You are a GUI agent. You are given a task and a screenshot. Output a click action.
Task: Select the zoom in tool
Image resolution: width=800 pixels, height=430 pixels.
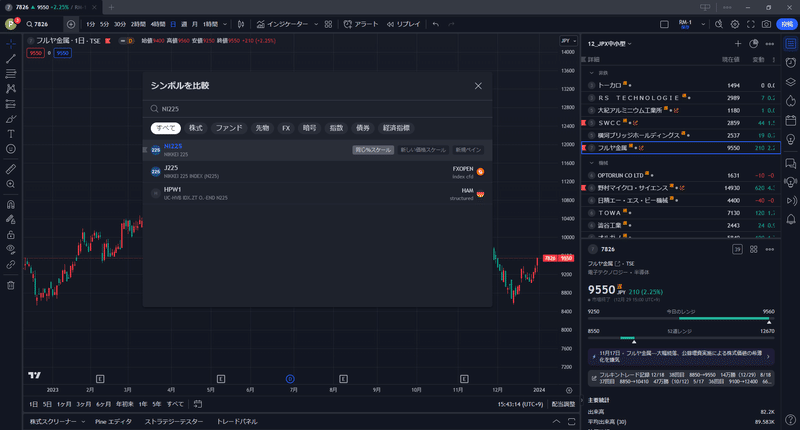click(x=11, y=184)
